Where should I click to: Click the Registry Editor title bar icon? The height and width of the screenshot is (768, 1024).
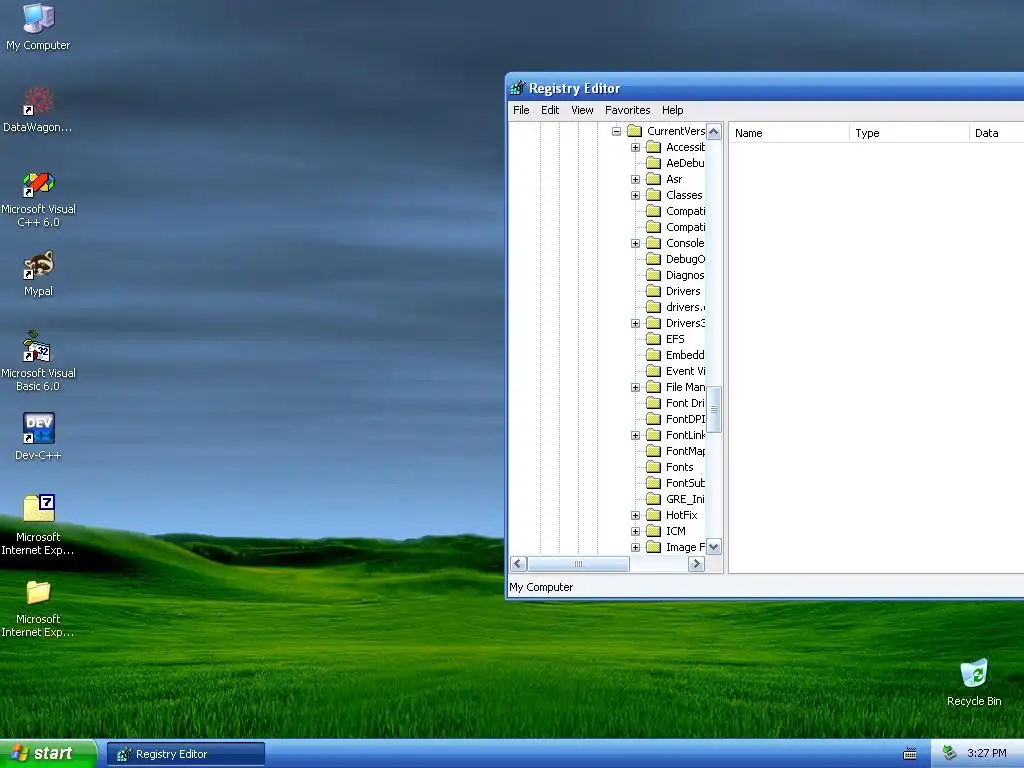point(517,88)
